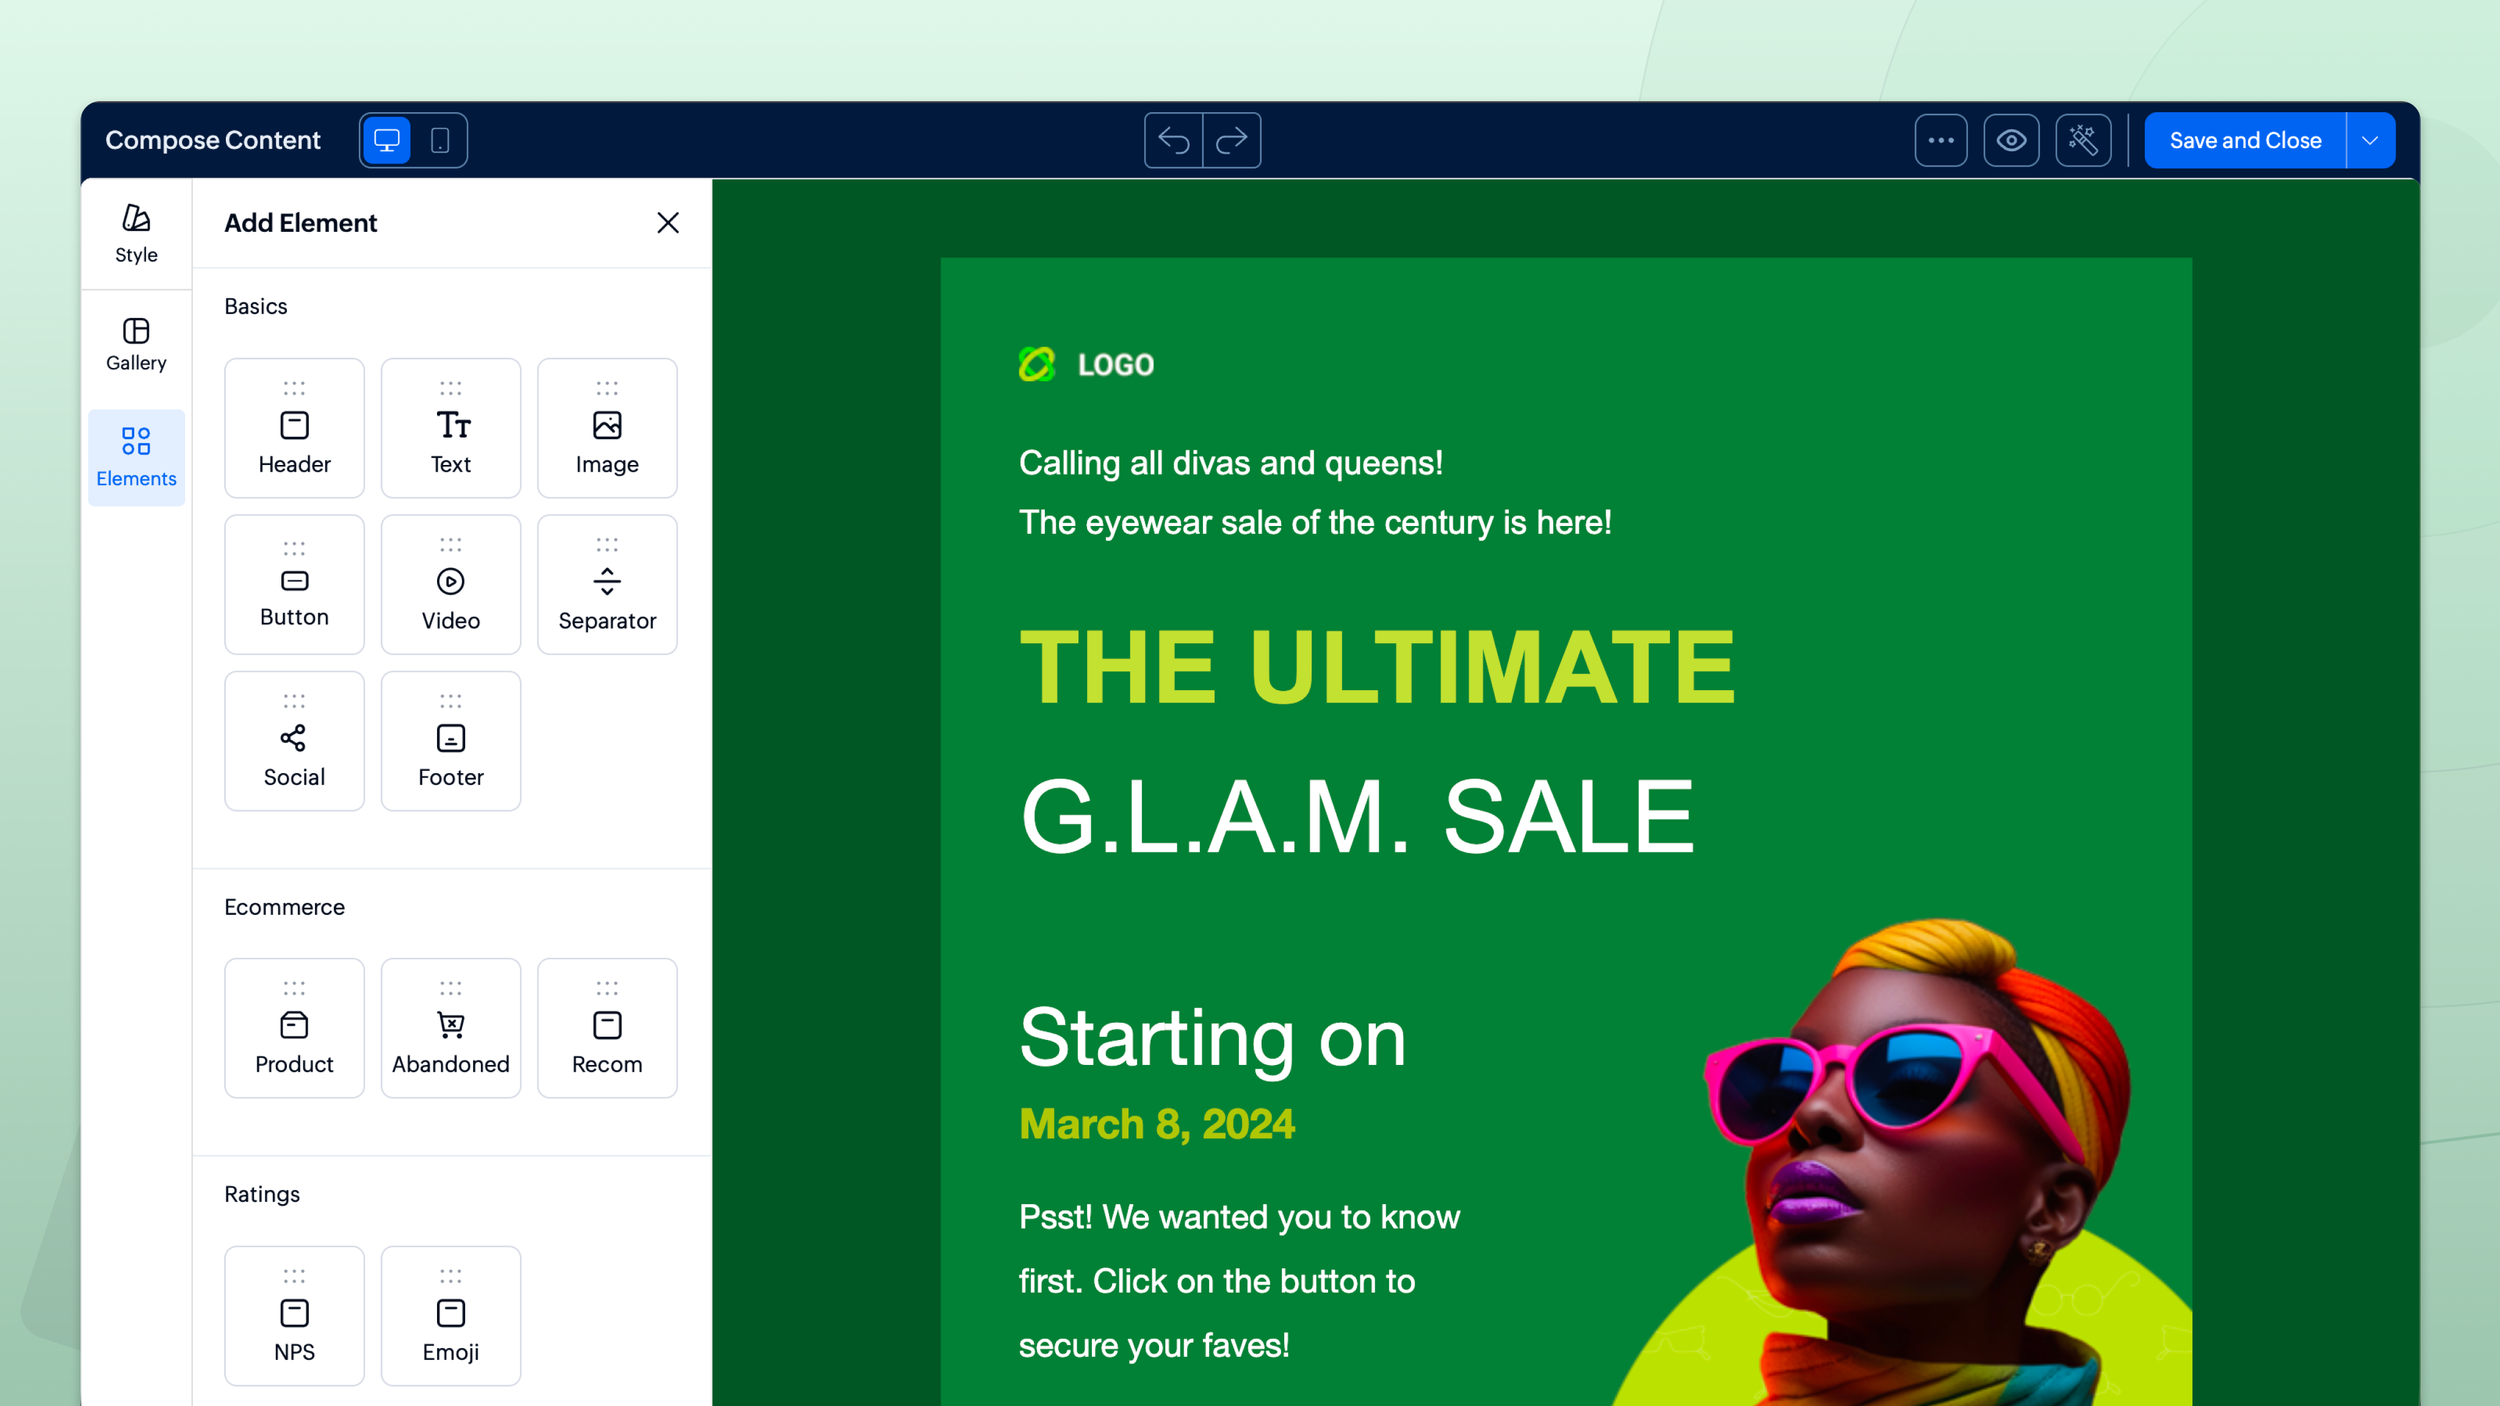Select 'The eyewear sale of the century' line
The image size is (2500, 1406).
(1315, 522)
